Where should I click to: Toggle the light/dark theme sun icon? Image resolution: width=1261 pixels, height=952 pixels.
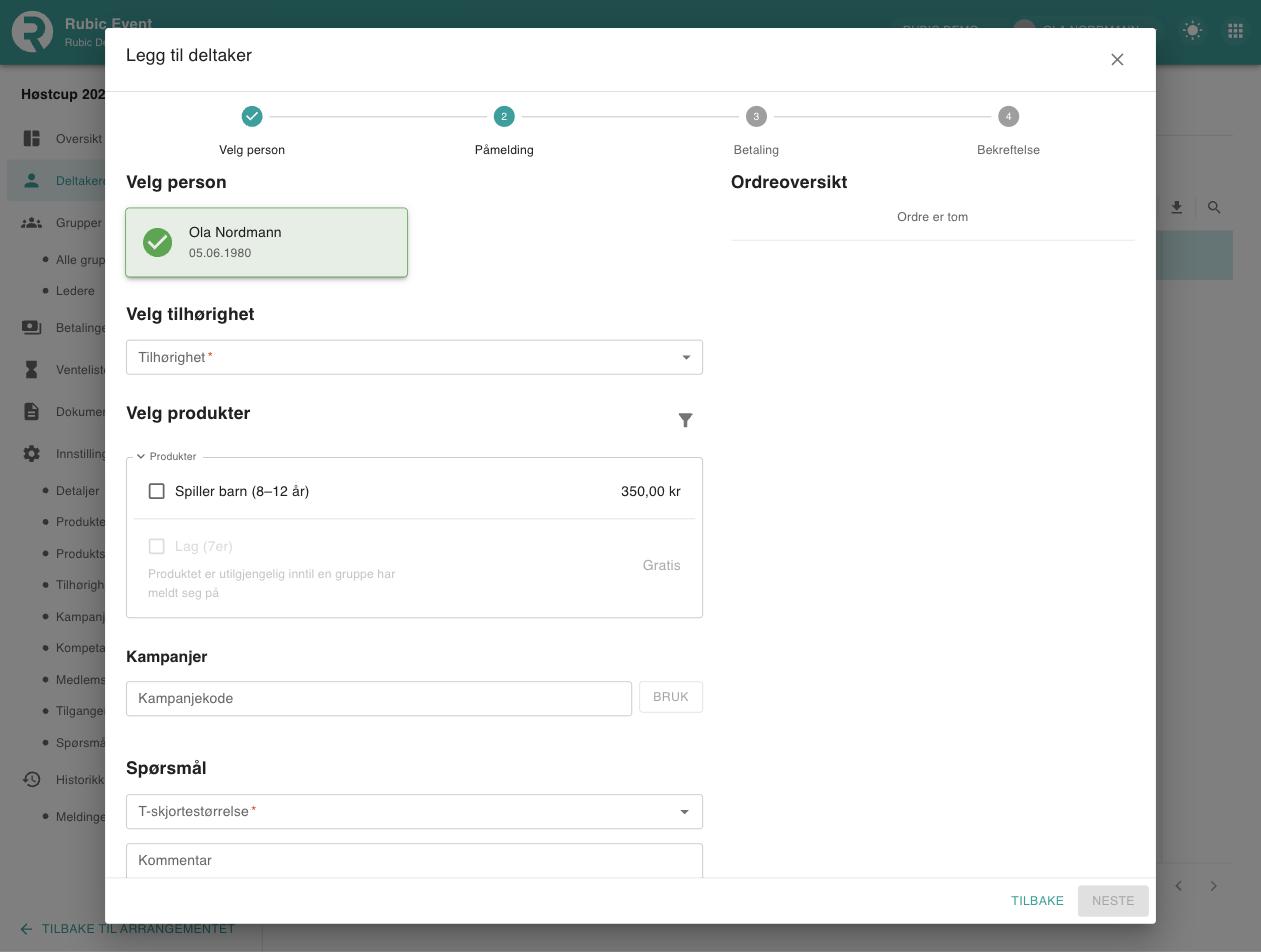coord(1192,30)
